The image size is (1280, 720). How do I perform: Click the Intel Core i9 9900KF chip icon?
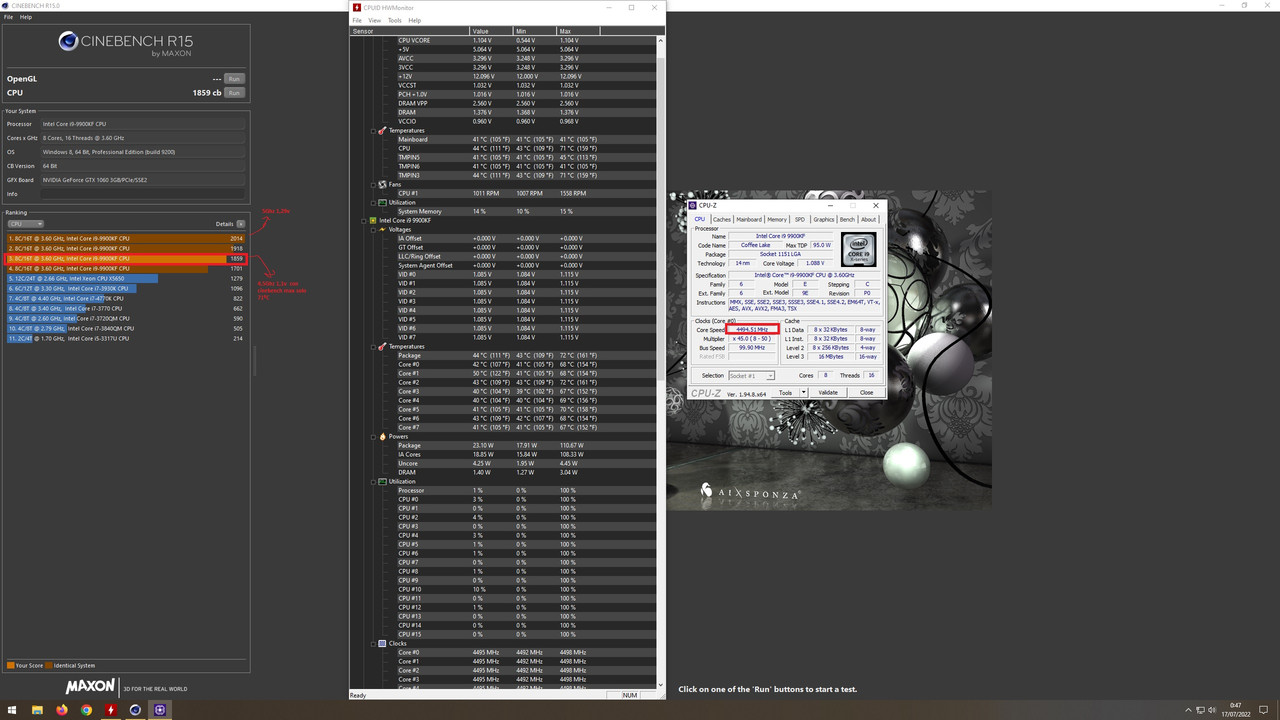coord(373,221)
